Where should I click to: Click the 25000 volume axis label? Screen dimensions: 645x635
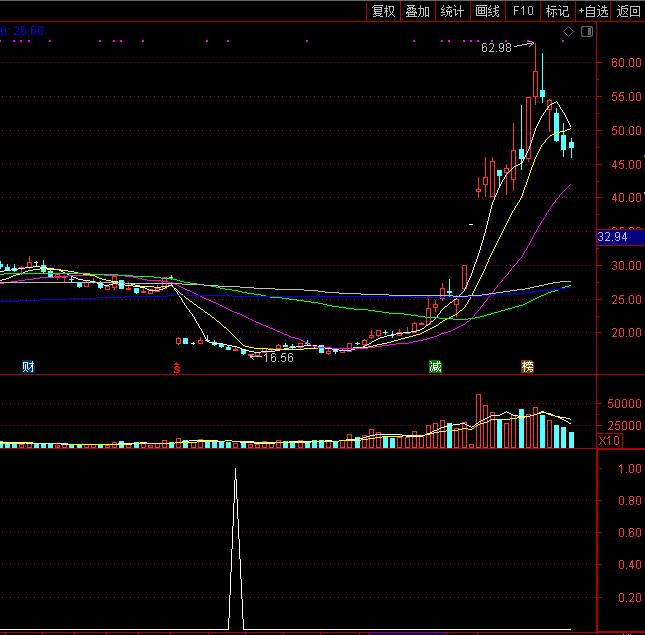point(624,425)
